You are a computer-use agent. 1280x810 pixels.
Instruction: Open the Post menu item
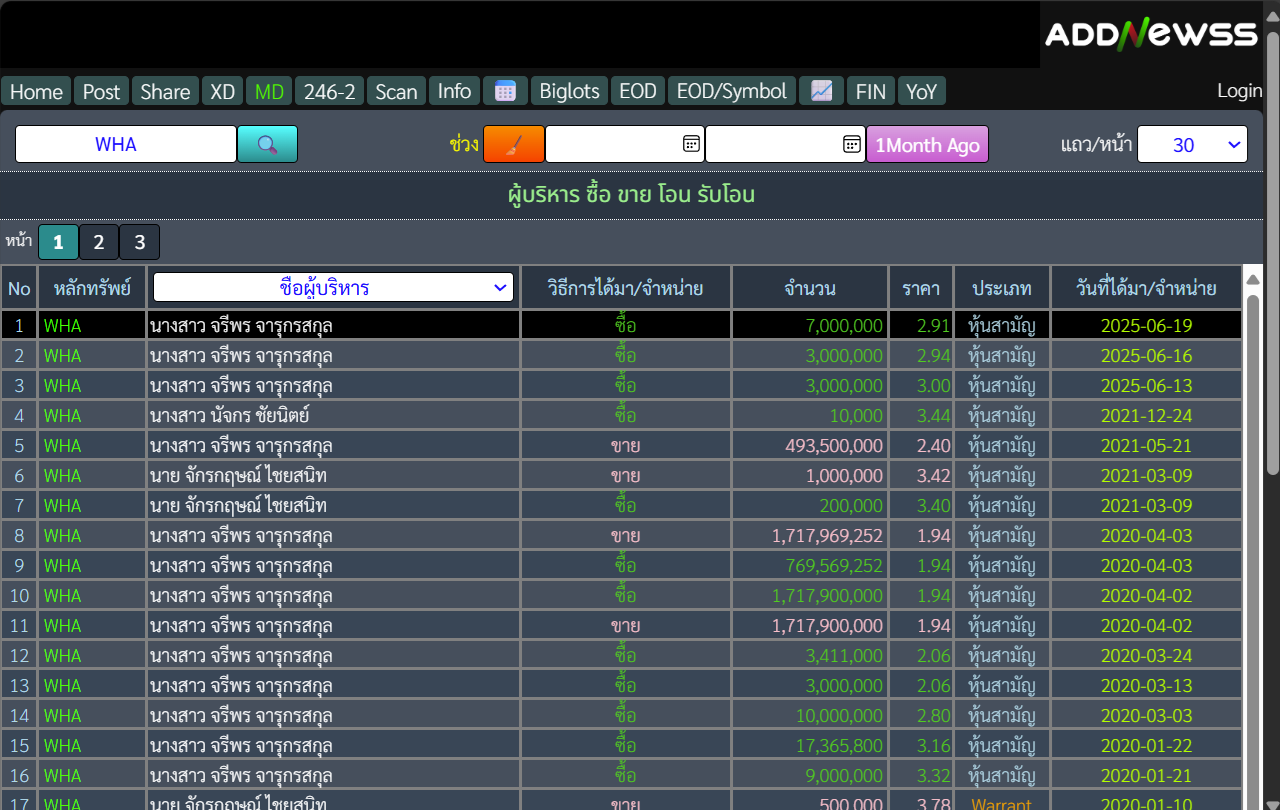tap(101, 91)
